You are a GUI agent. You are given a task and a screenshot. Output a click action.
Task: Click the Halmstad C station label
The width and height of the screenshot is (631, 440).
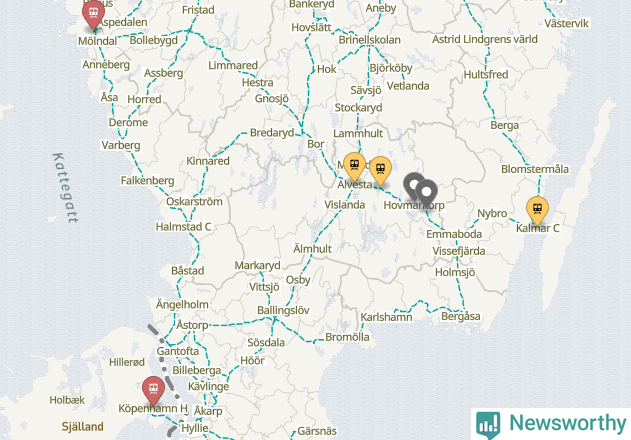(x=183, y=227)
